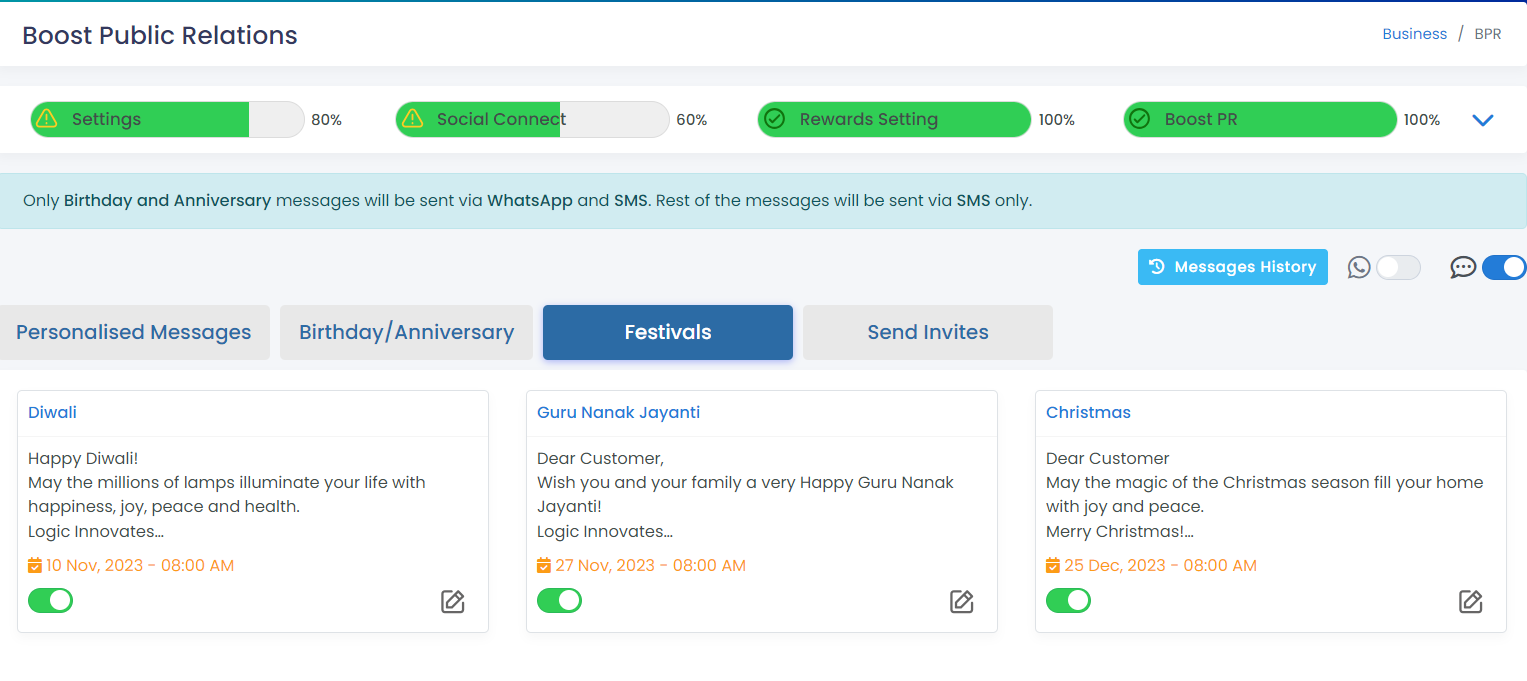Viewport: 1527px width, 681px height.
Task: Click the Social Connect 60% progress bar
Action: tap(532, 119)
